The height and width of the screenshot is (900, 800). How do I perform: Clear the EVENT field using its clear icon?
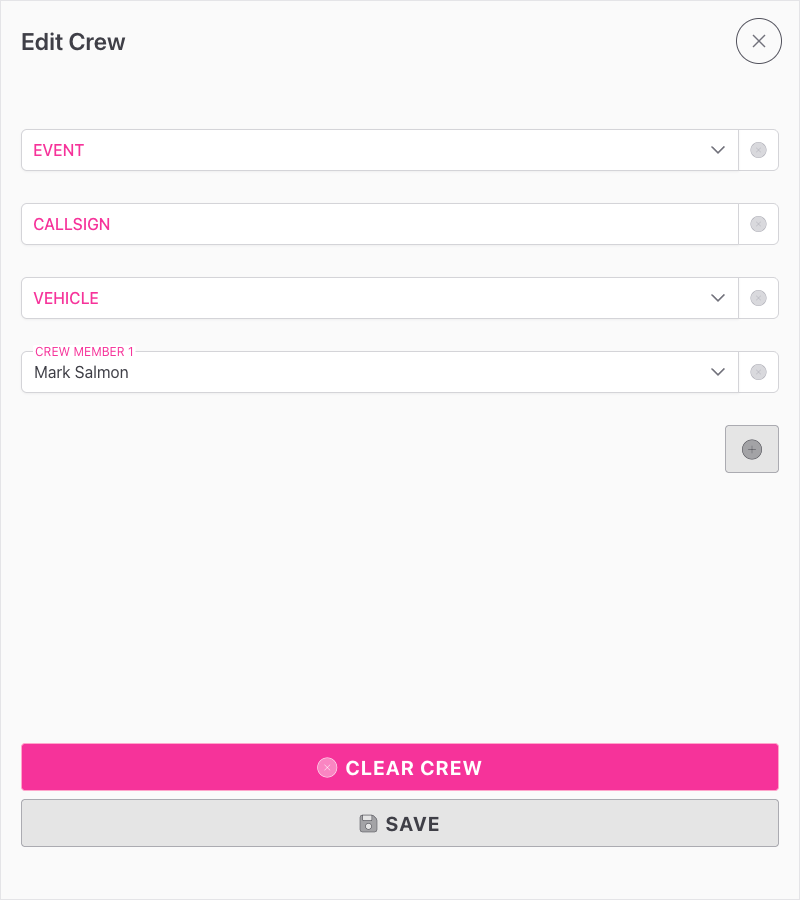pyautogui.click(x=758, y=150)
